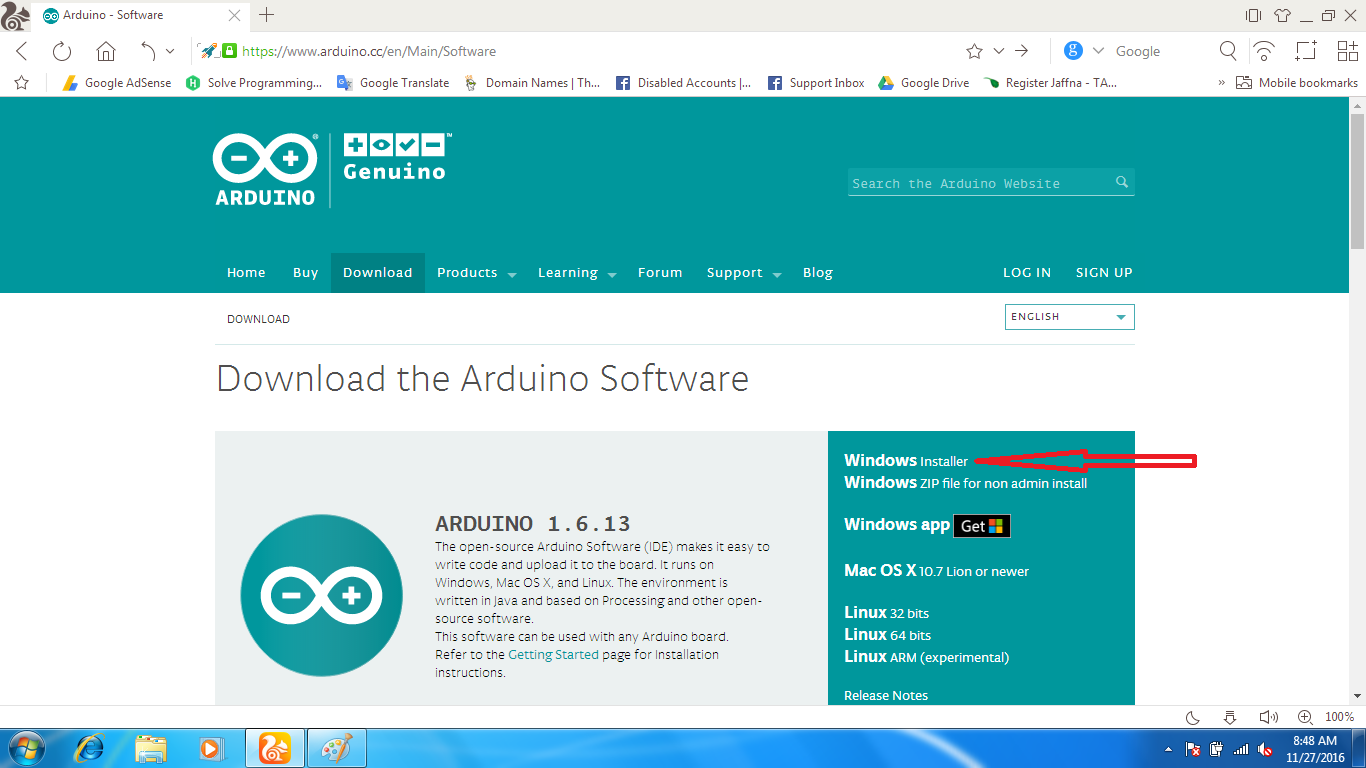Image resolution: width=1366 pixels, height=768 pixels.
Task: Click the Arduino website search magnifier icon
Action: tap(1121, 182)
